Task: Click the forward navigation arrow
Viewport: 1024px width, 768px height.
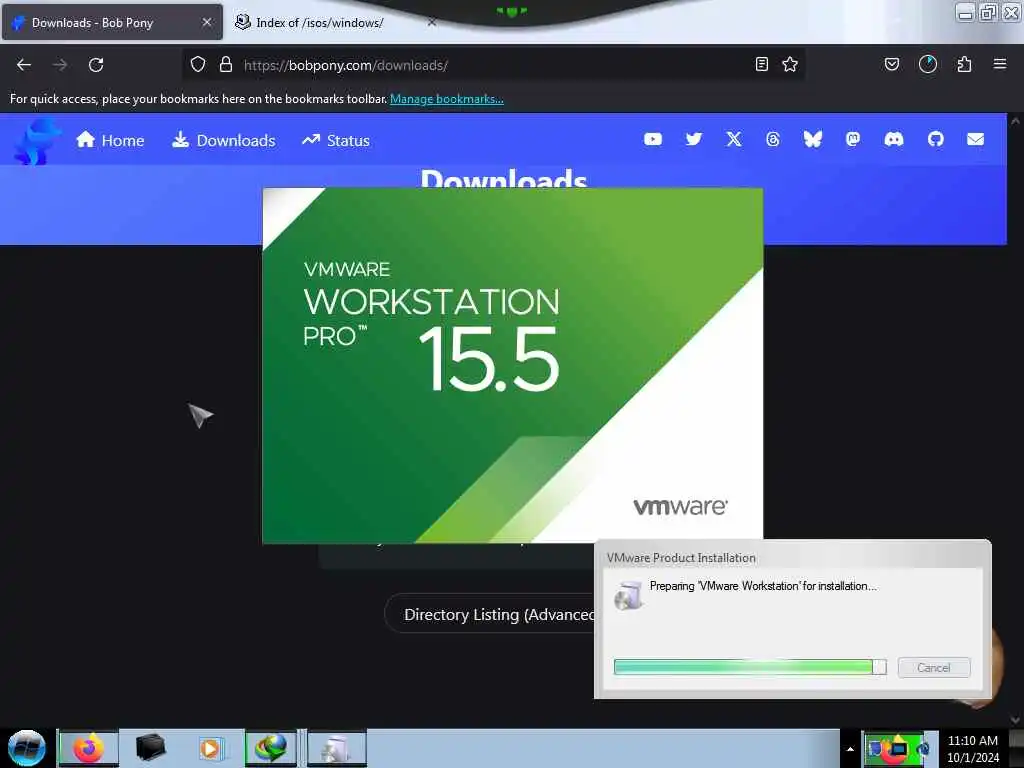Action: point(60,65)
